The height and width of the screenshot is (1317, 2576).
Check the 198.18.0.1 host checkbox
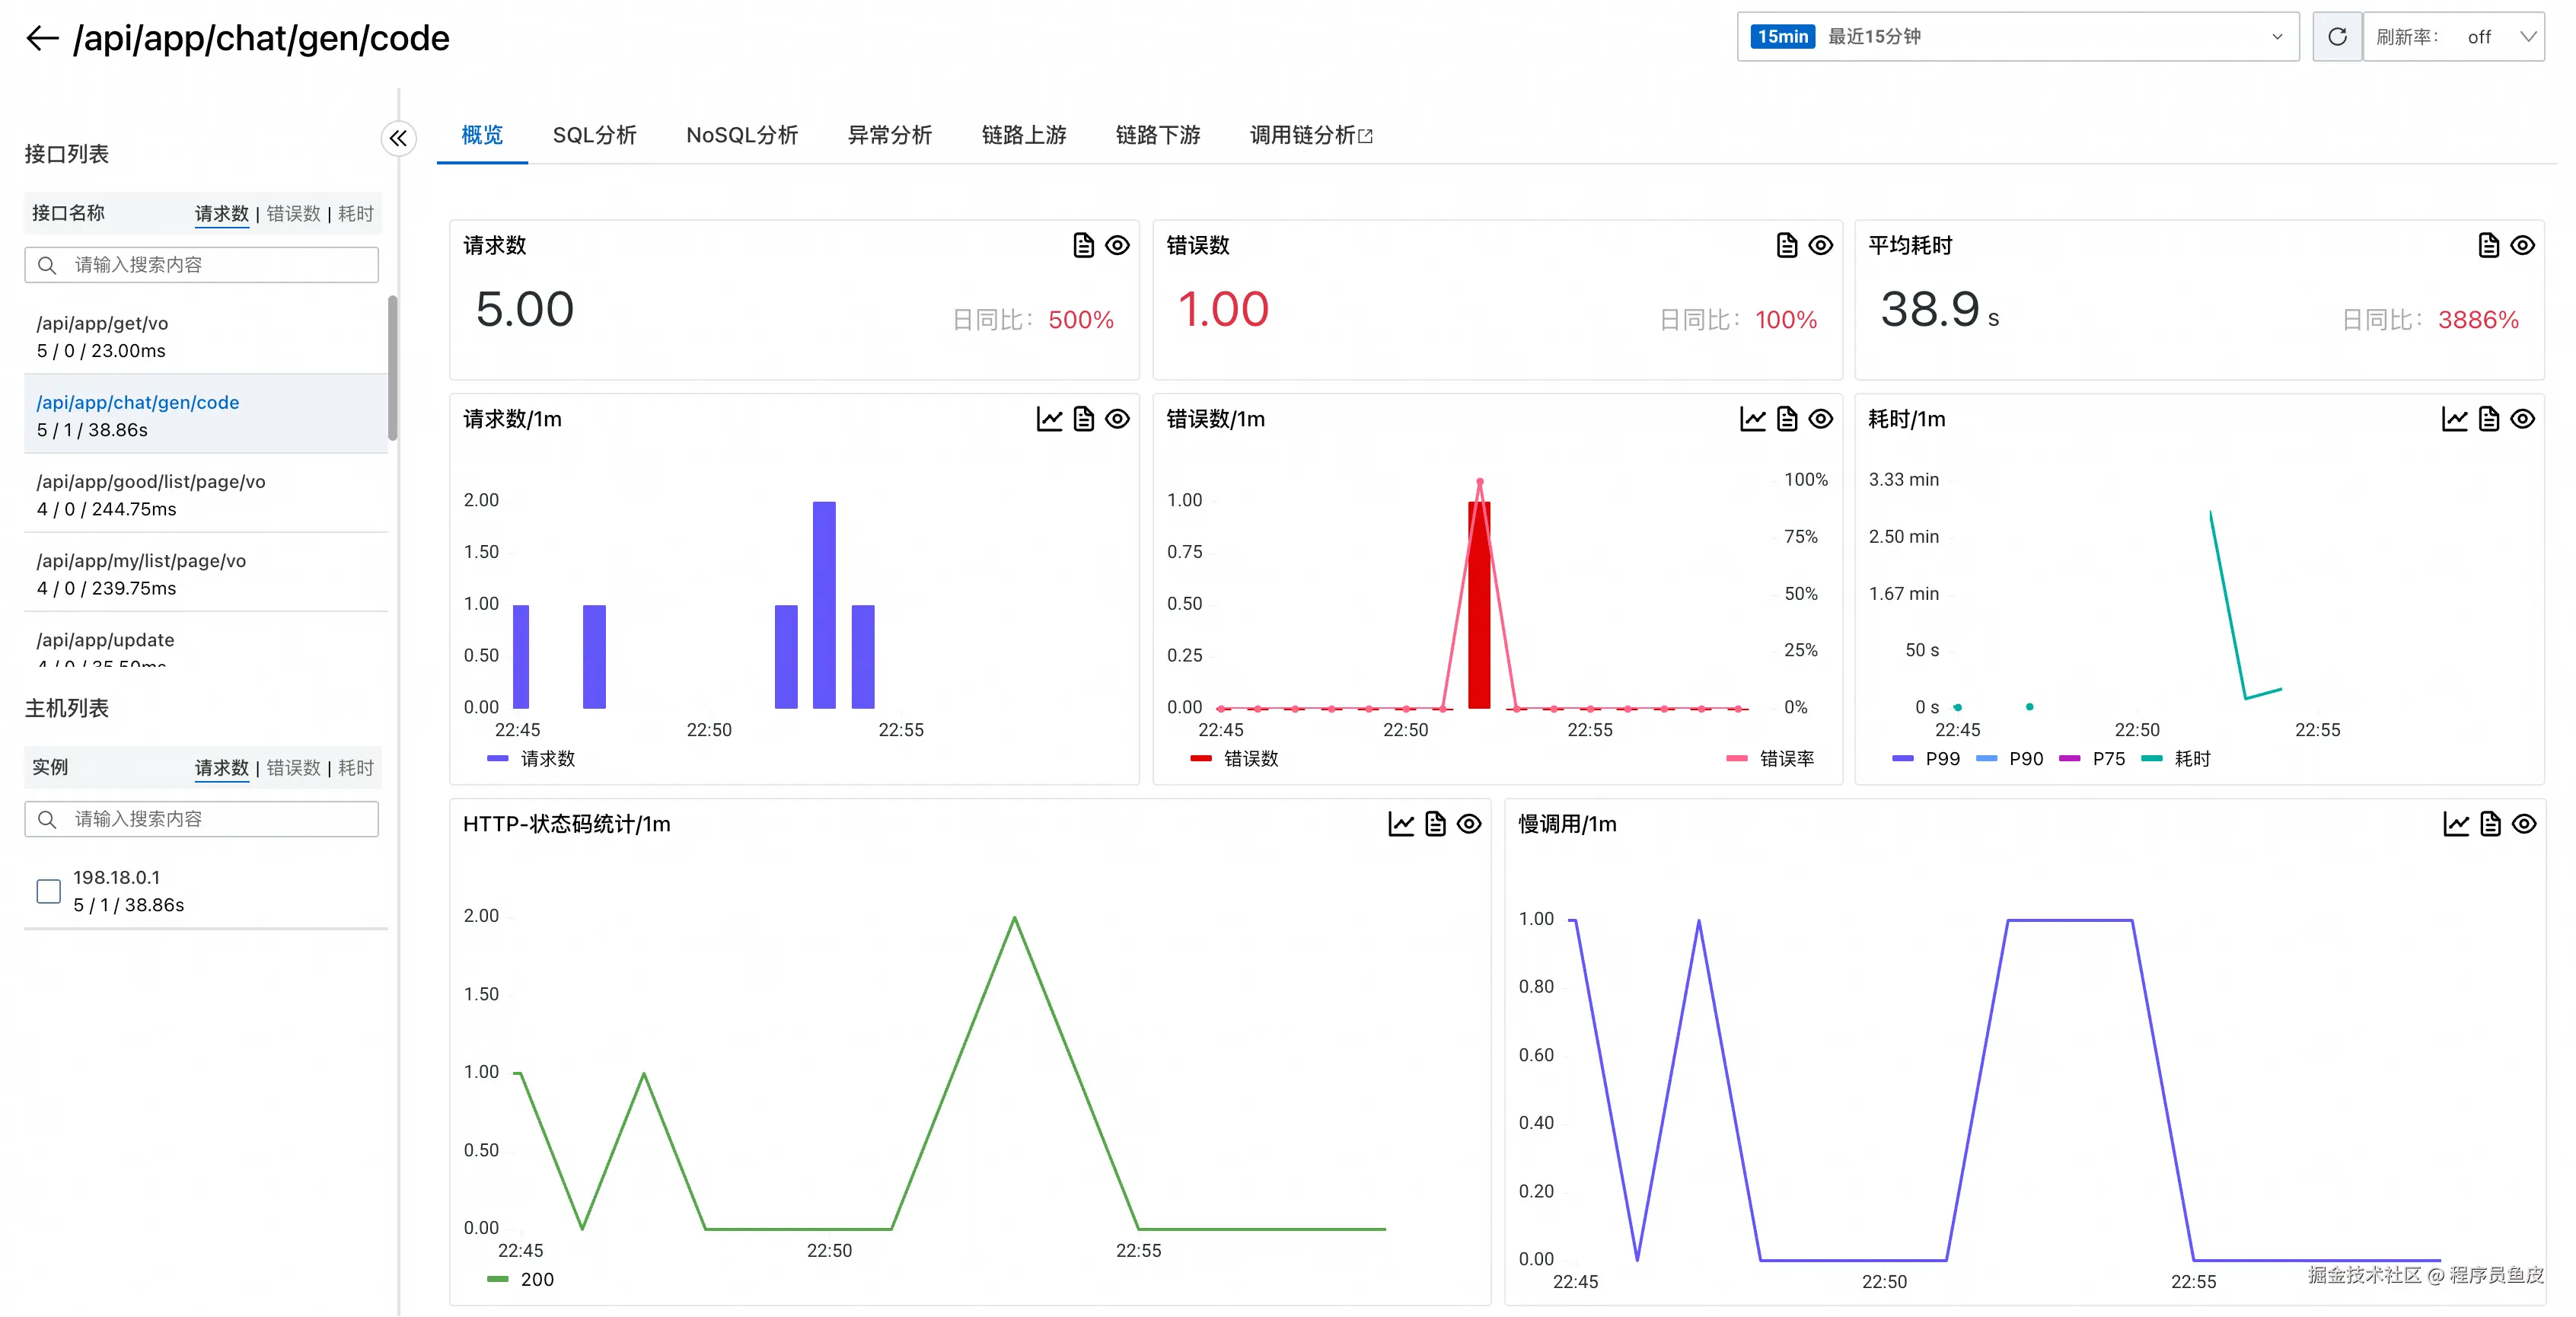(x=48, y=891)
